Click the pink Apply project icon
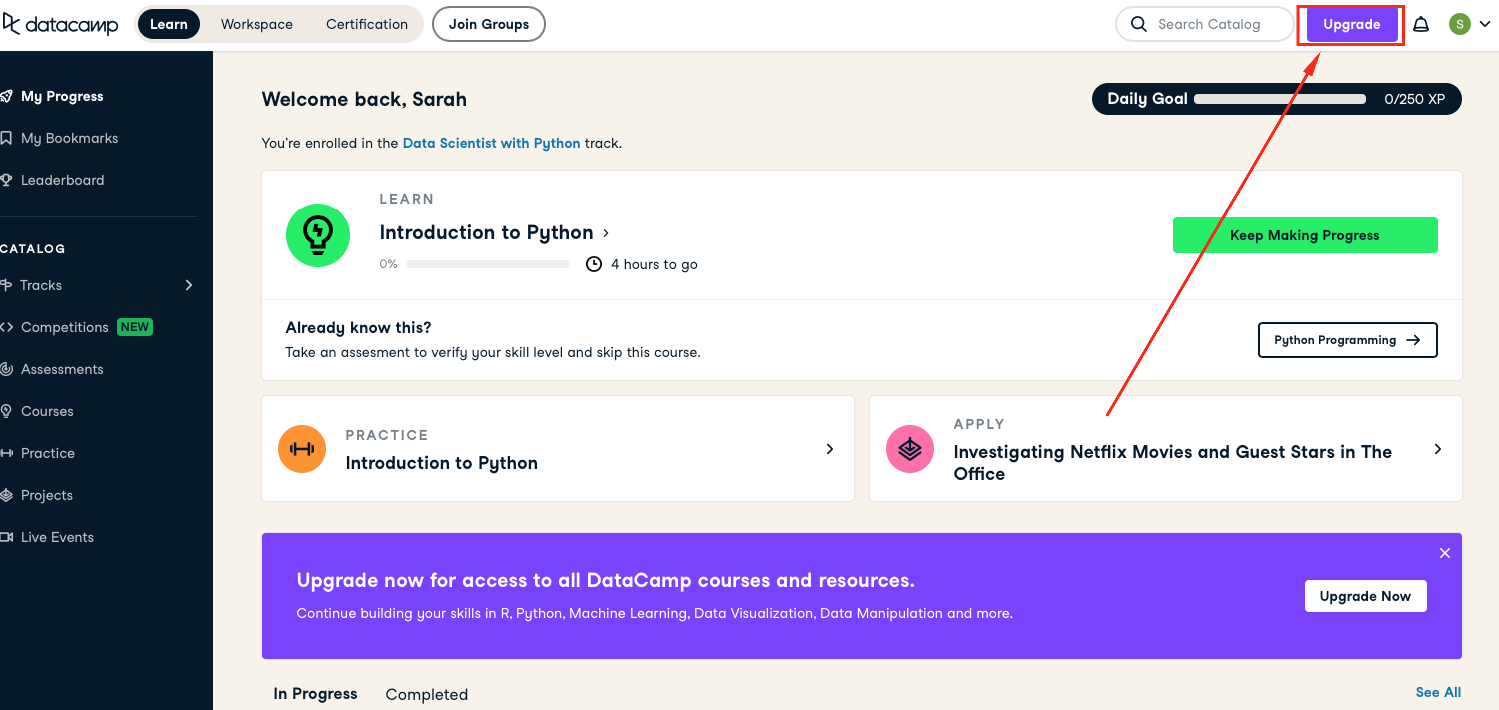 click(x=910, y=449)
